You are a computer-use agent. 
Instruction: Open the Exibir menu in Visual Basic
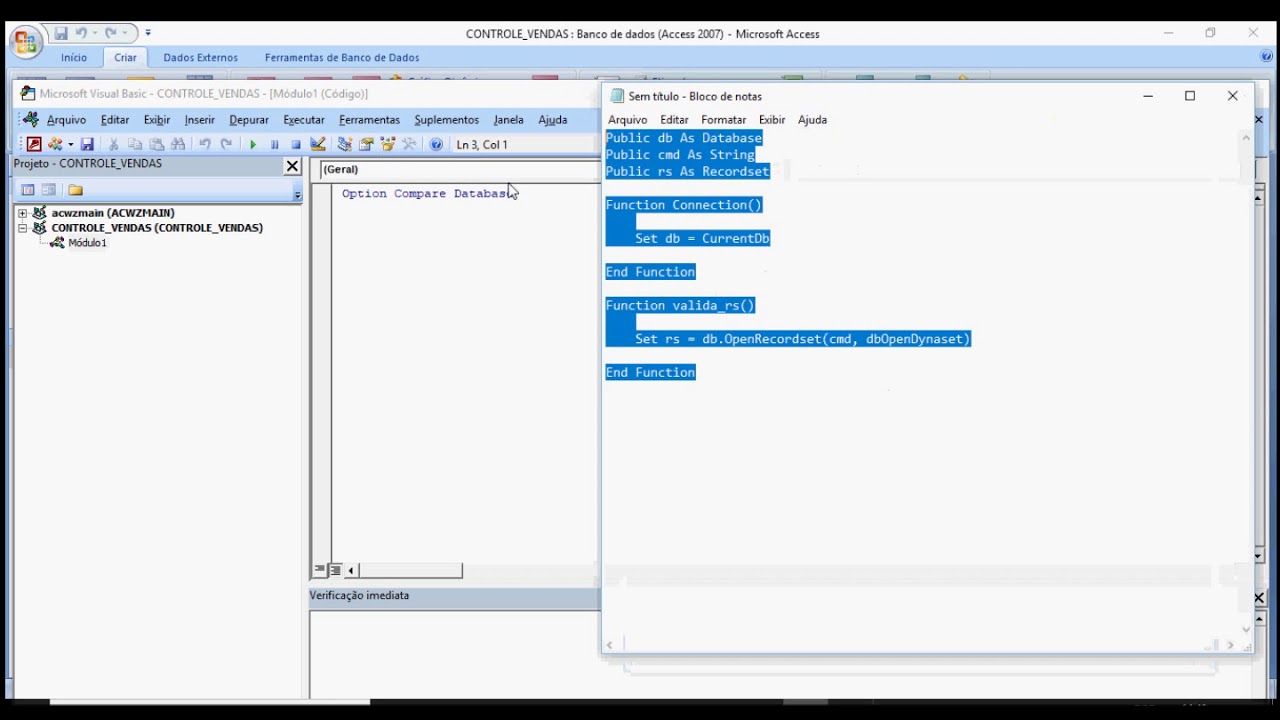pyautogui.click(x=157, y=120)
